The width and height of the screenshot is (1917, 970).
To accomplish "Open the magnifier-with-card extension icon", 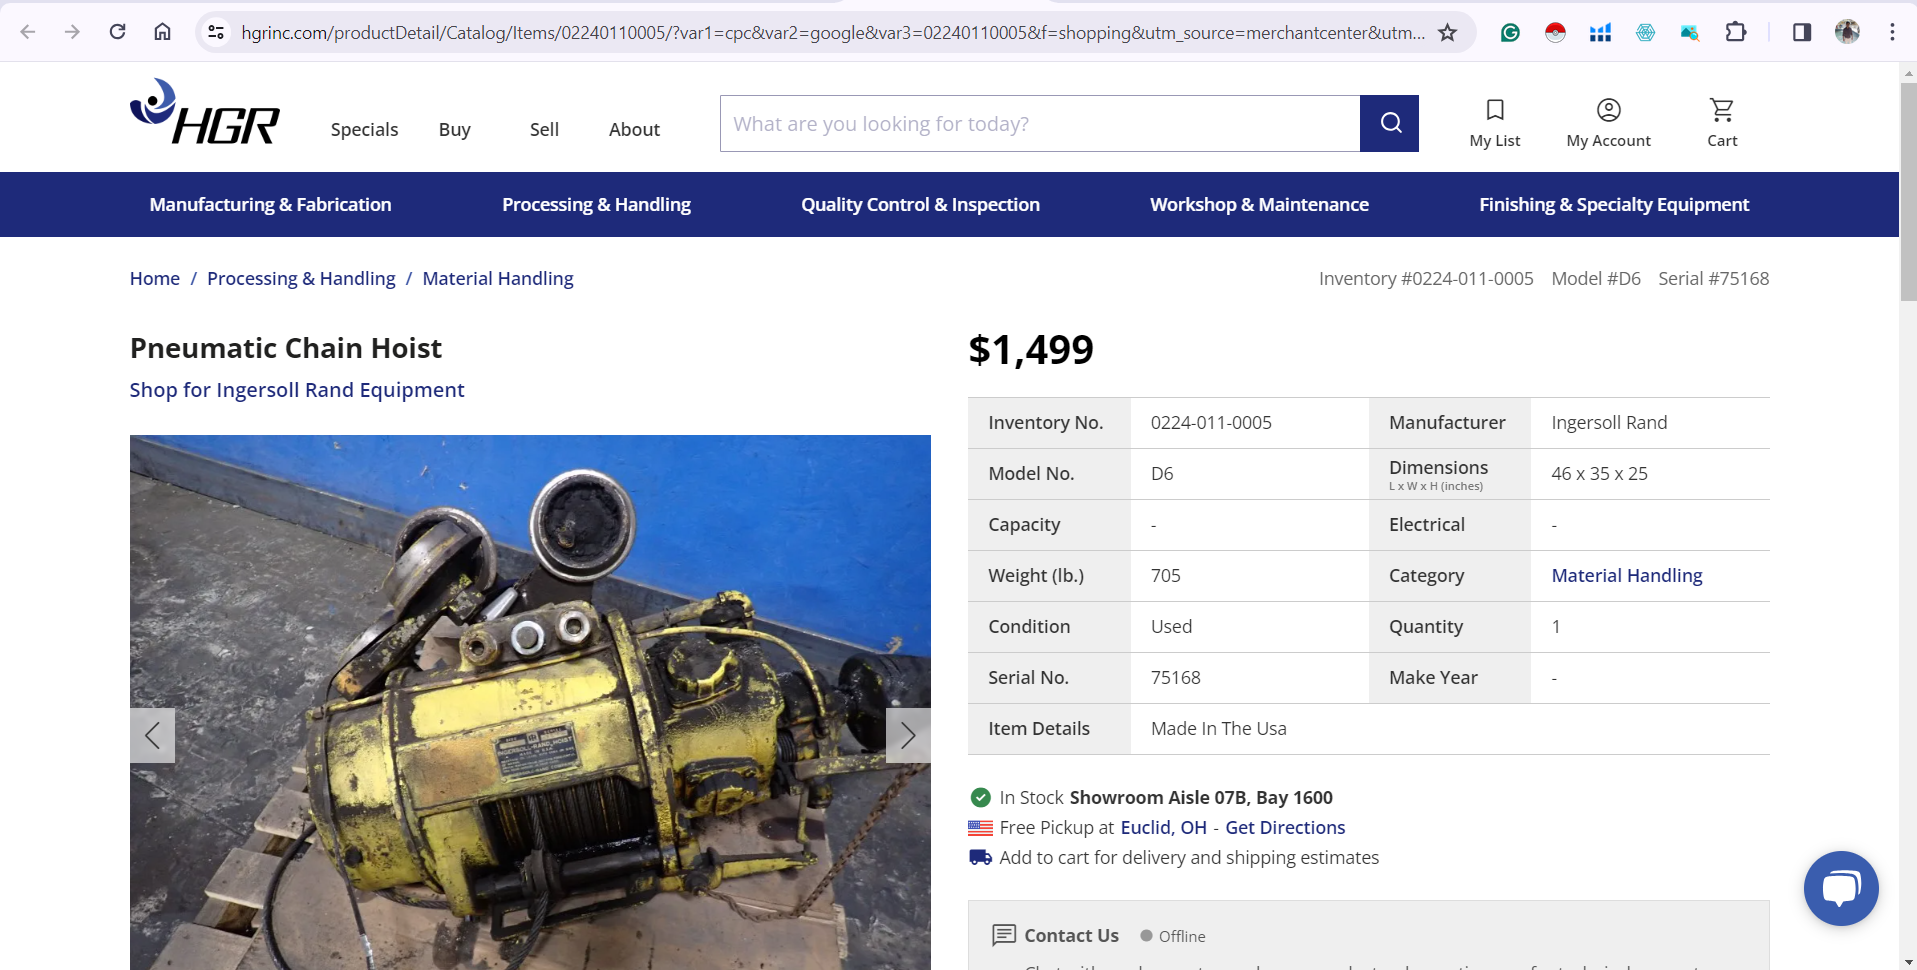I will [x=1690, y=32].
